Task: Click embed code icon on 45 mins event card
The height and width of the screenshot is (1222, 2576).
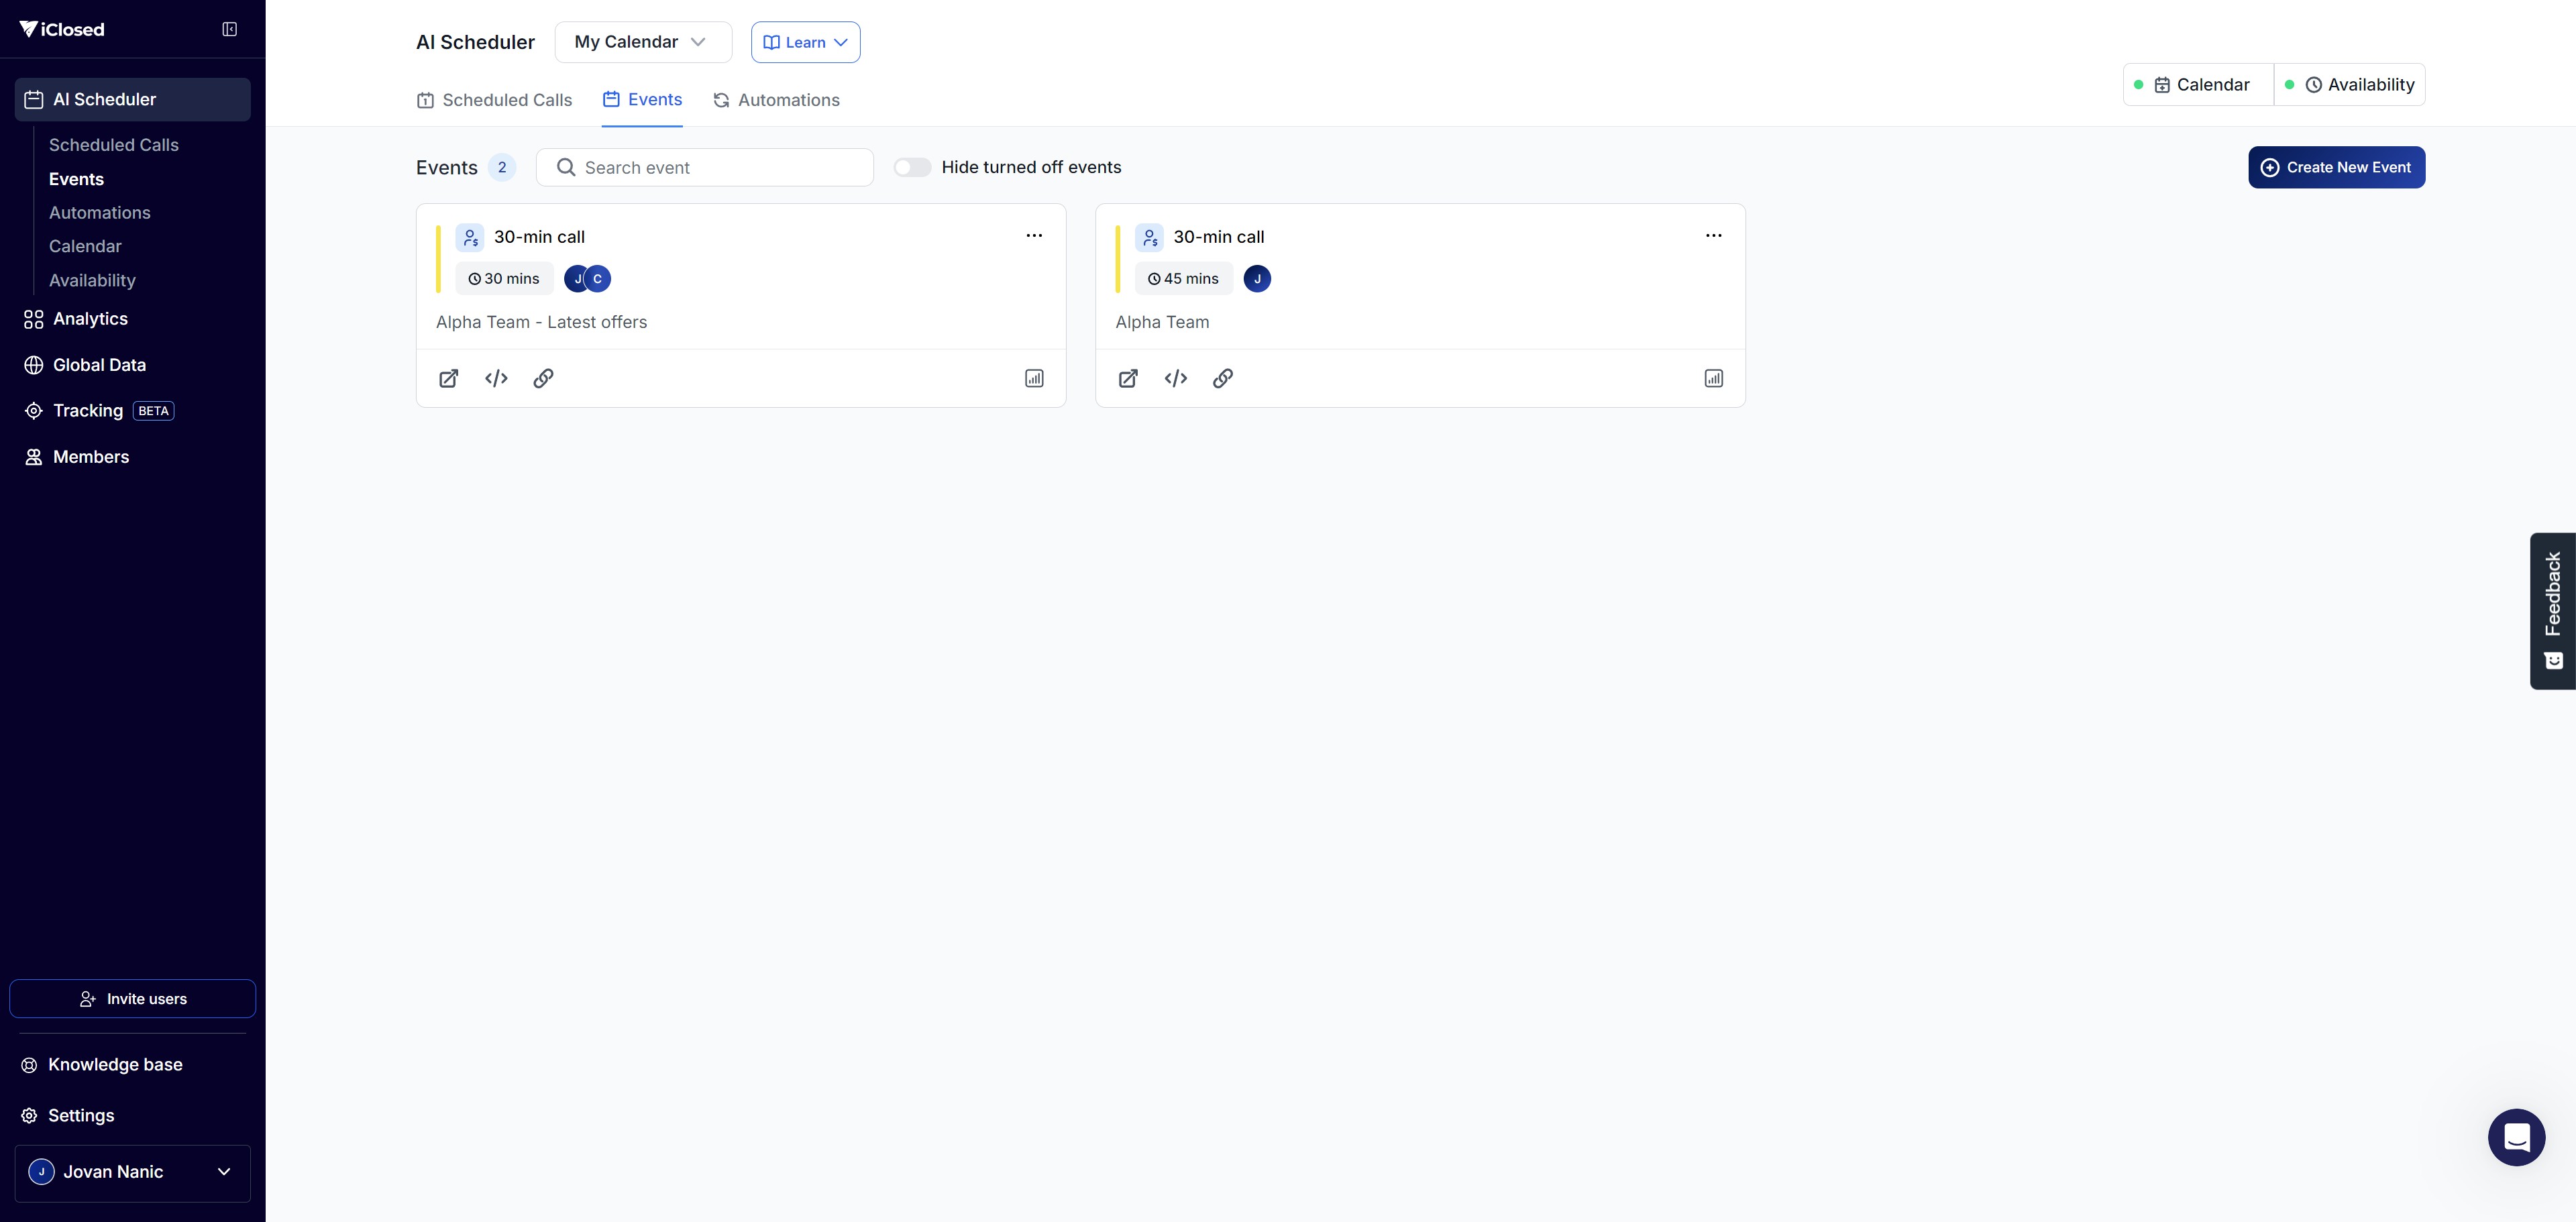Action: (x=1175, y=378)
